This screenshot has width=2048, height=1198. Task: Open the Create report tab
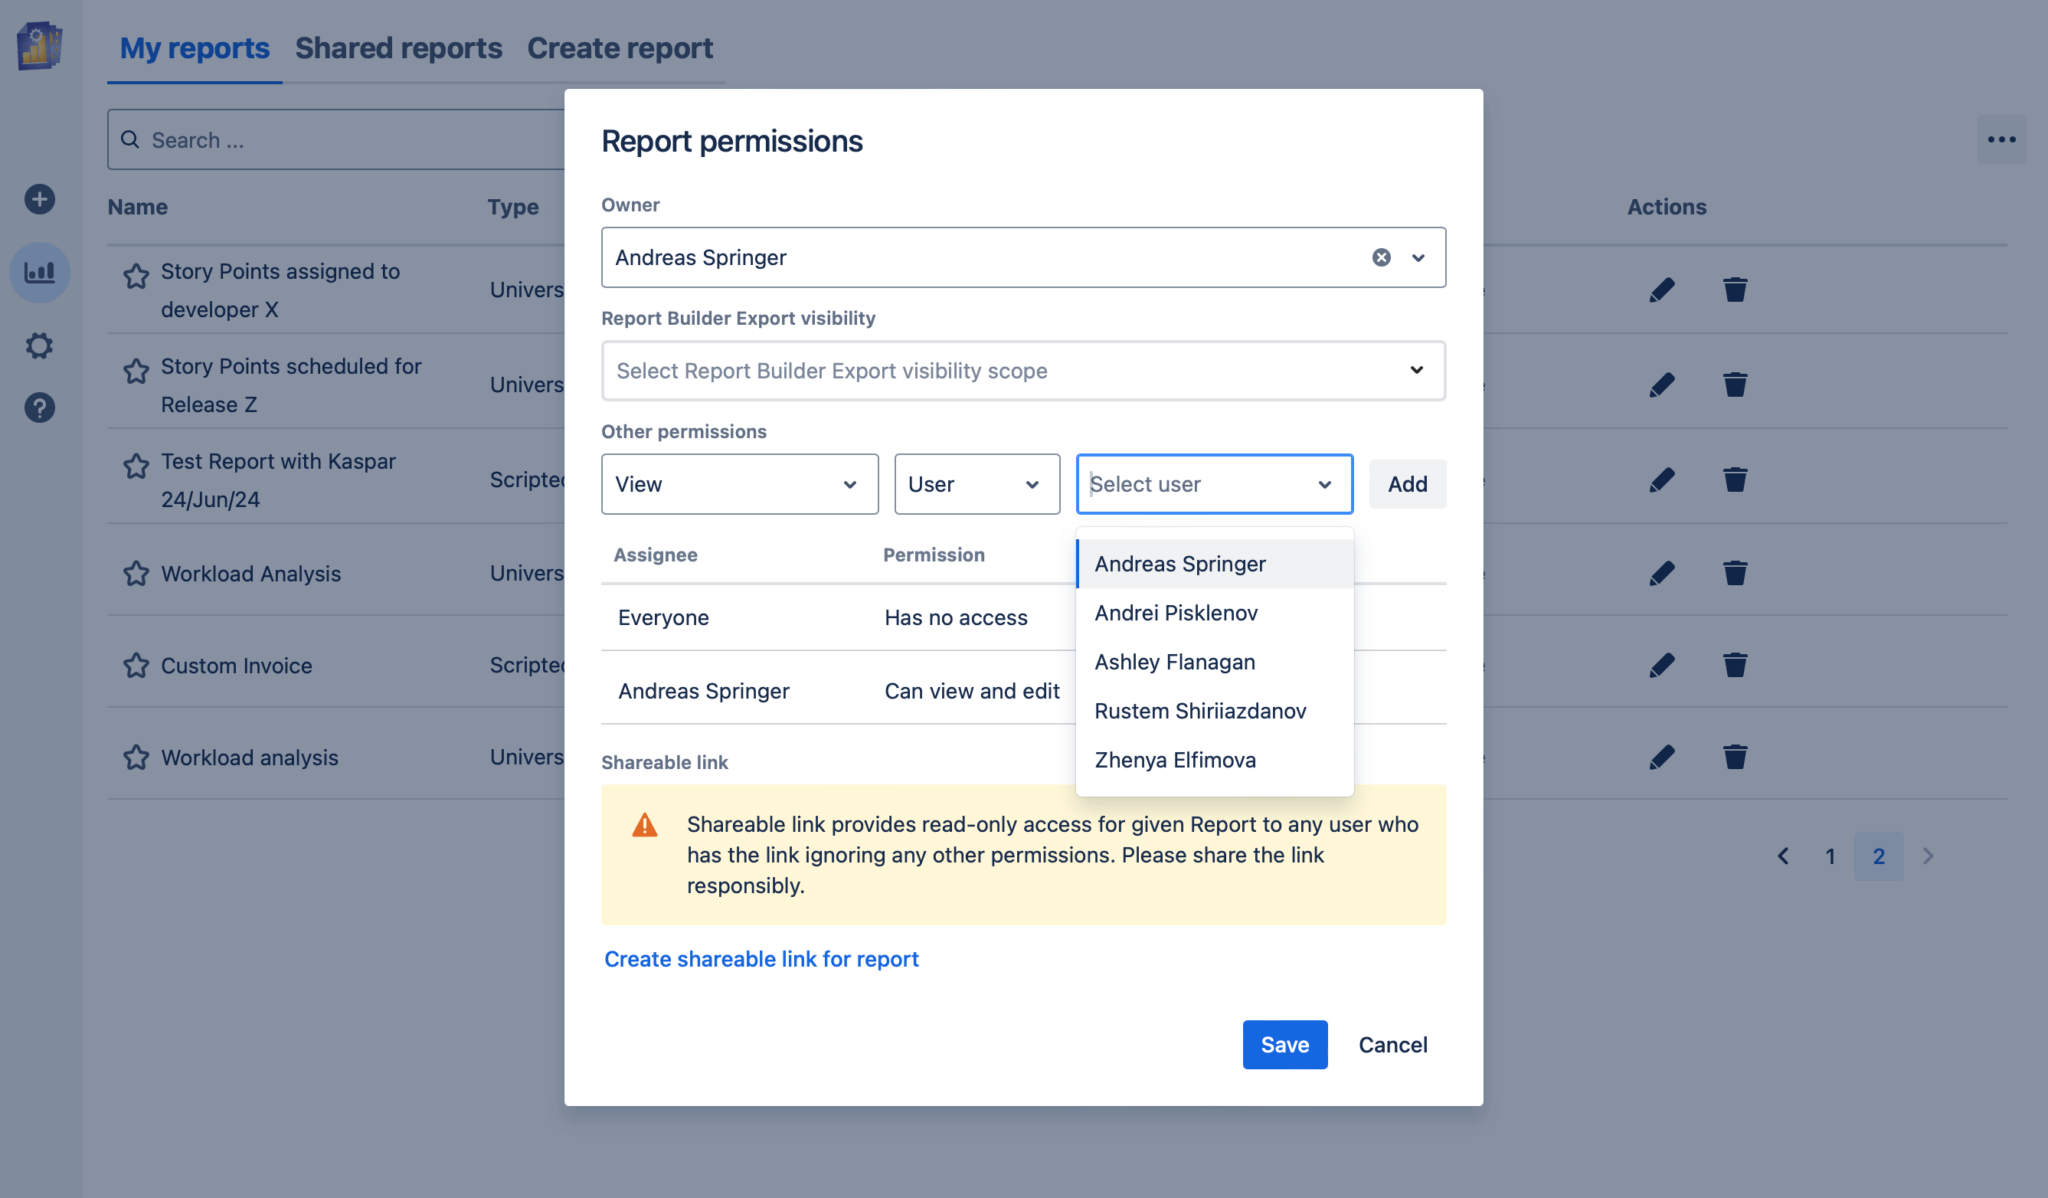(x=620, y=47)
